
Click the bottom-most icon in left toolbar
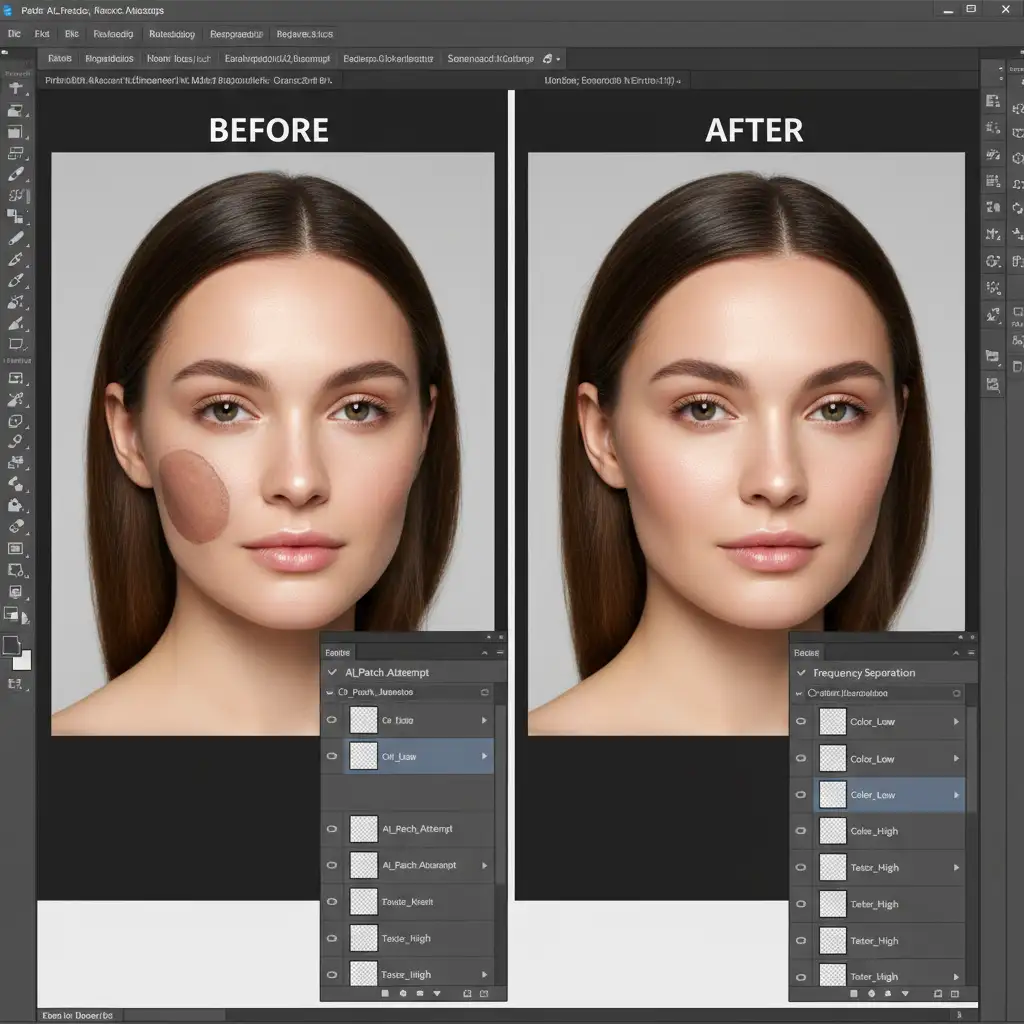(15, 684)
